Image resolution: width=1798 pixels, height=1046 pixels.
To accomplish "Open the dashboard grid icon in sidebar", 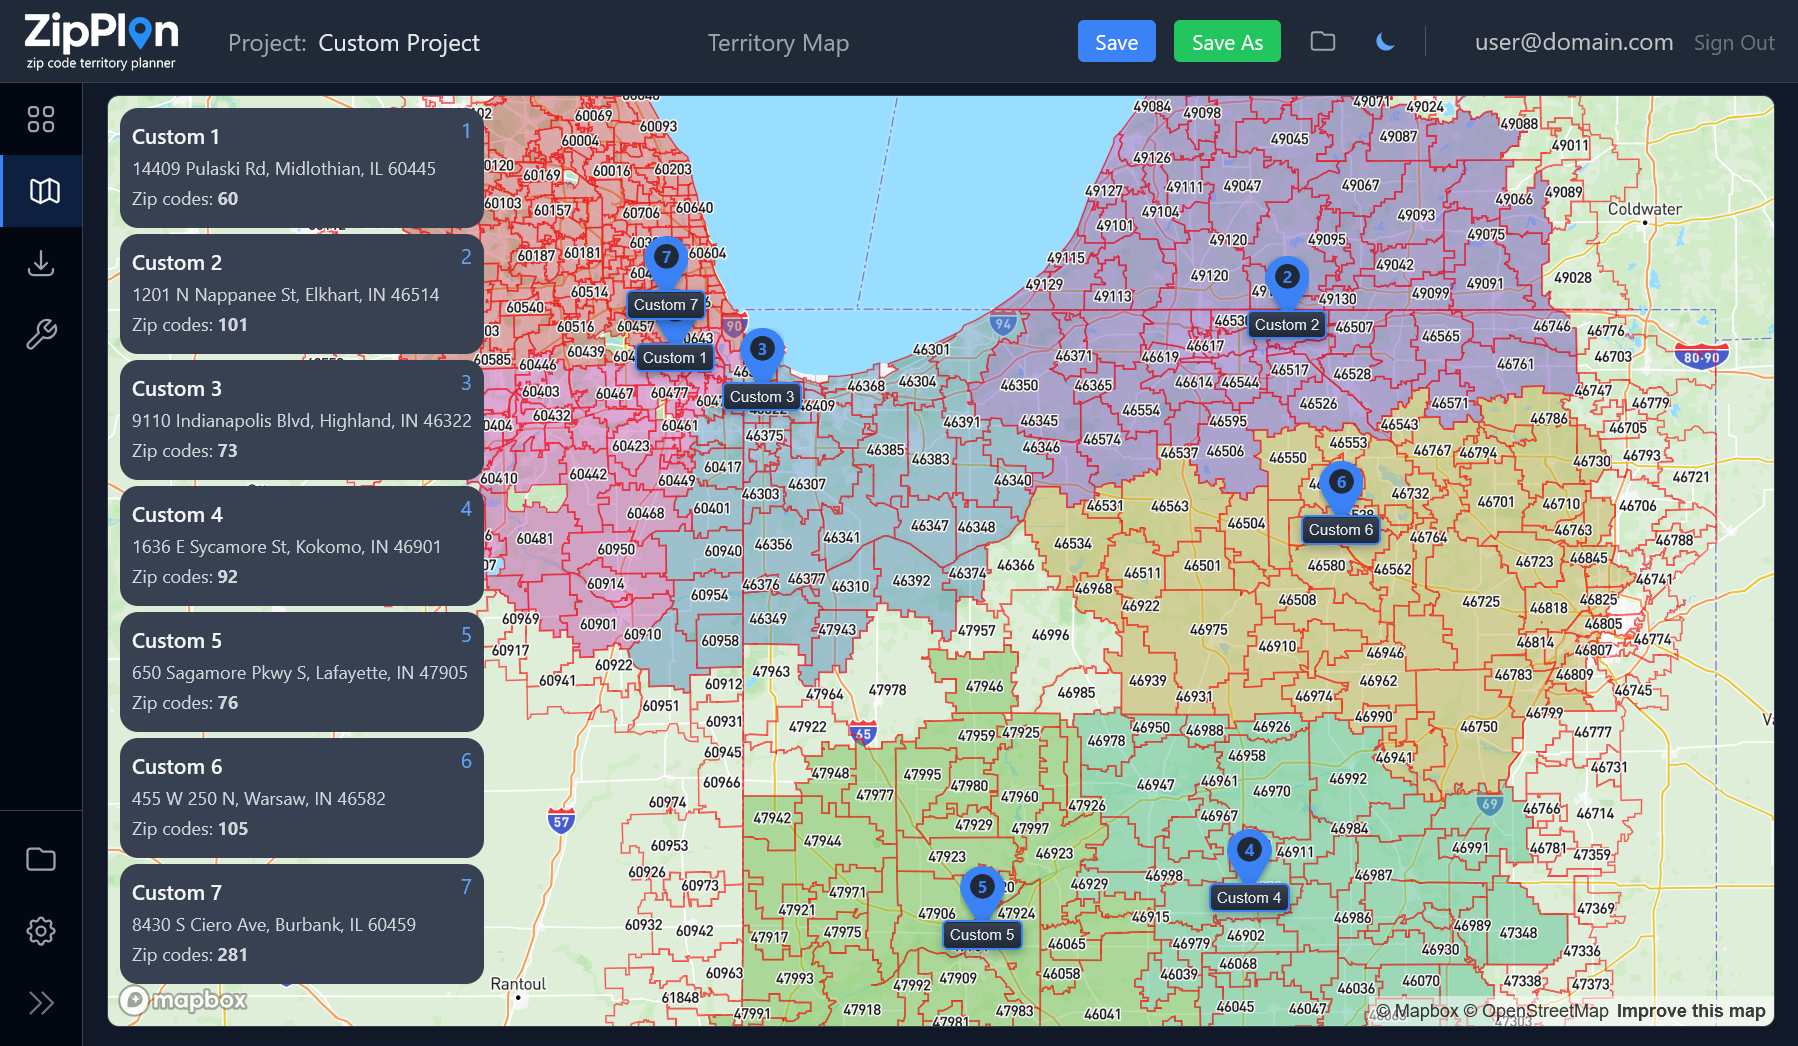I will 41,119.
